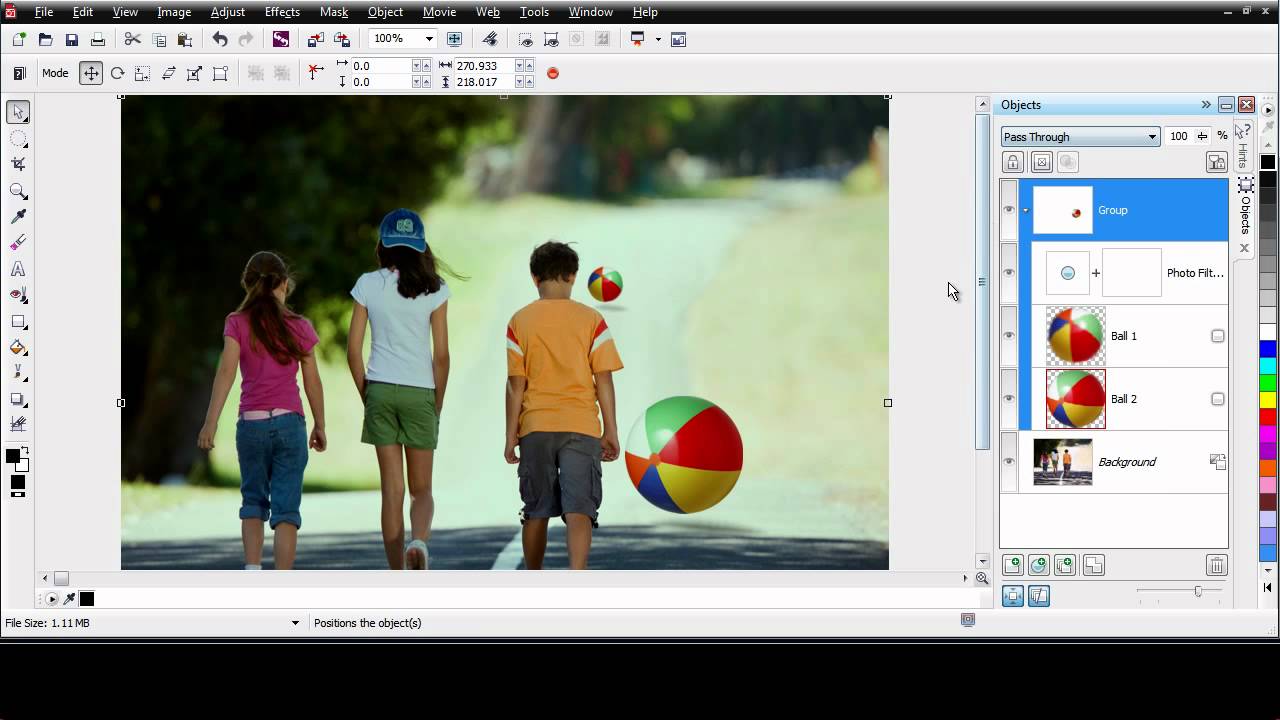Collapse the Group in Objects panel
This screenshot has height=720, width=1280.
pyautogui.click(x=1025, y=210)
